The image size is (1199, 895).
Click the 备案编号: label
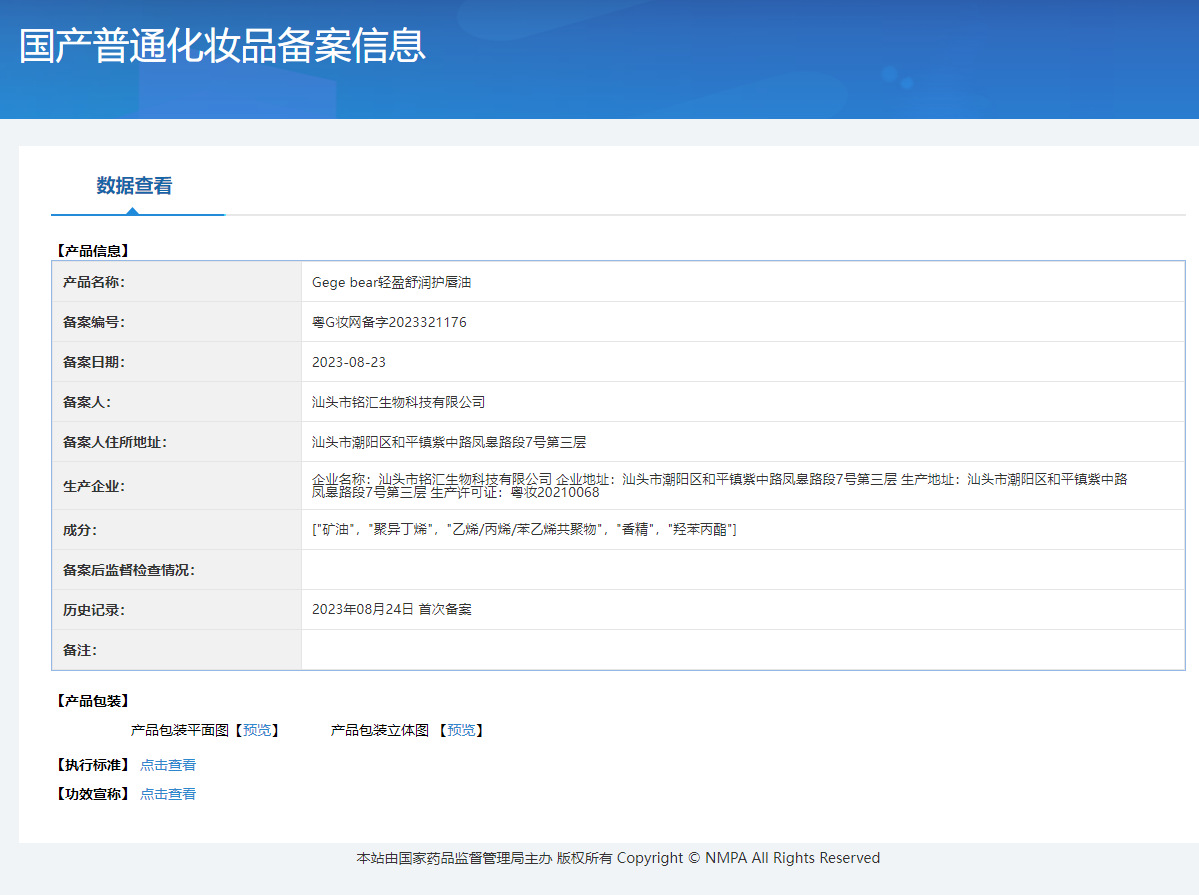click(x=93, y=322)
